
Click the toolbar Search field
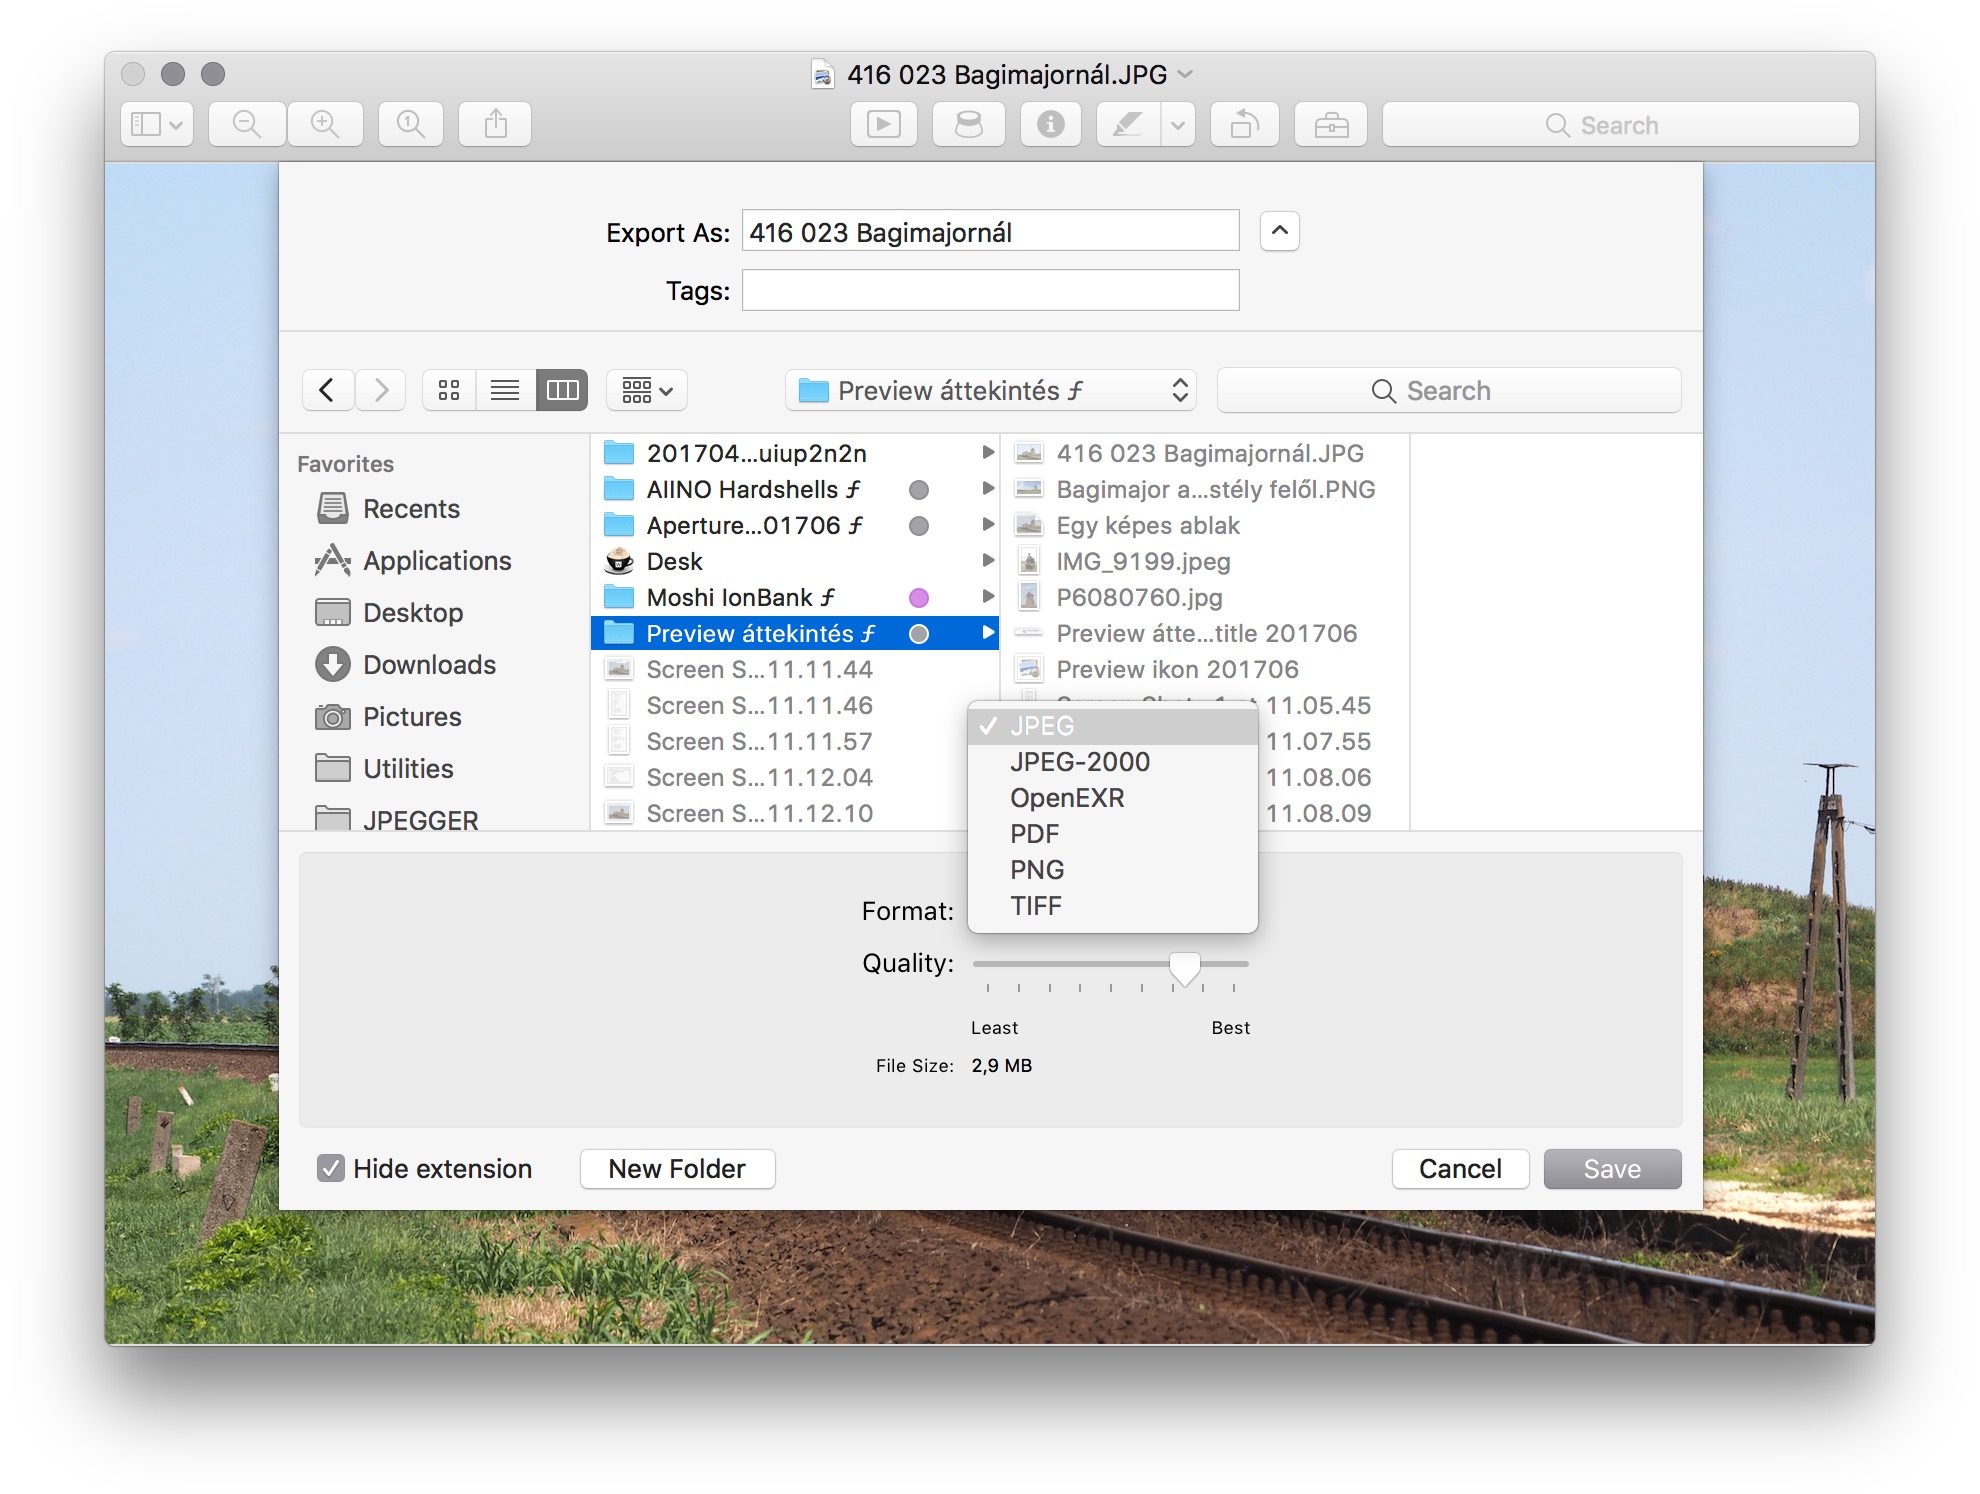tap(1620, 124)
